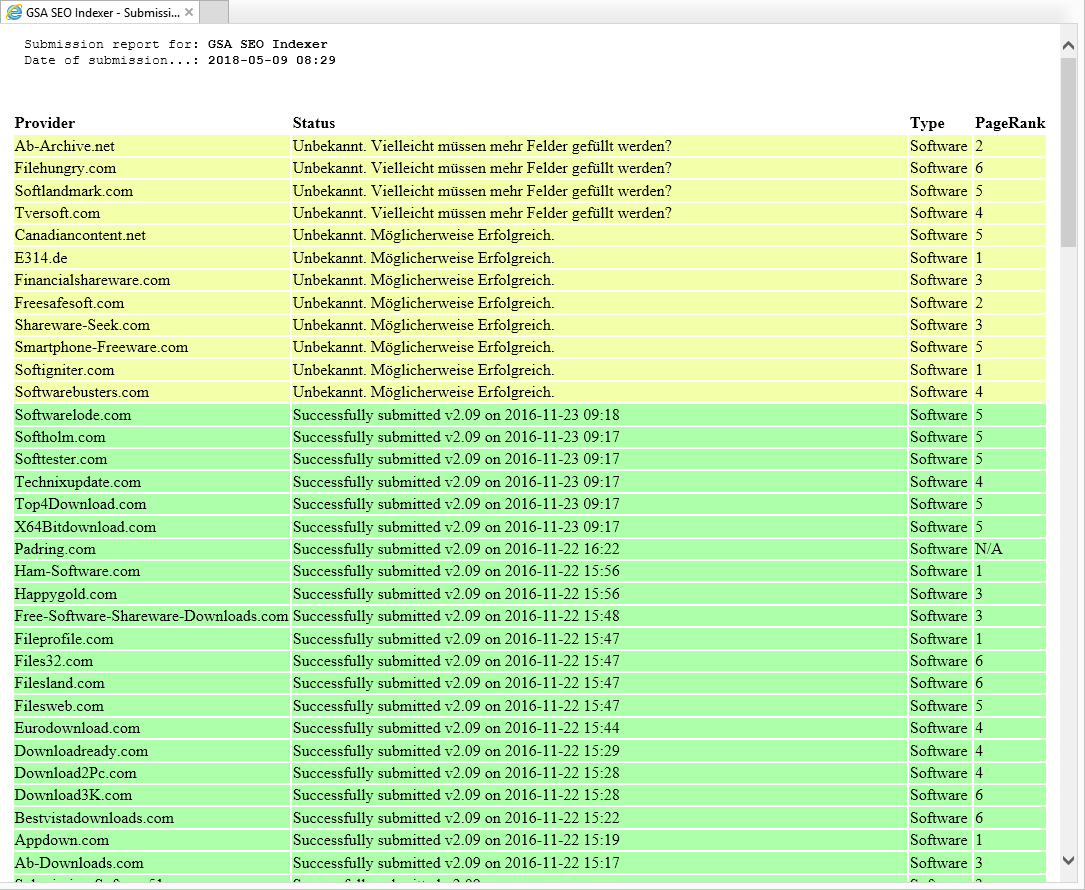
Task: Click the Softwarelode.com provider name
Action: 73,415
